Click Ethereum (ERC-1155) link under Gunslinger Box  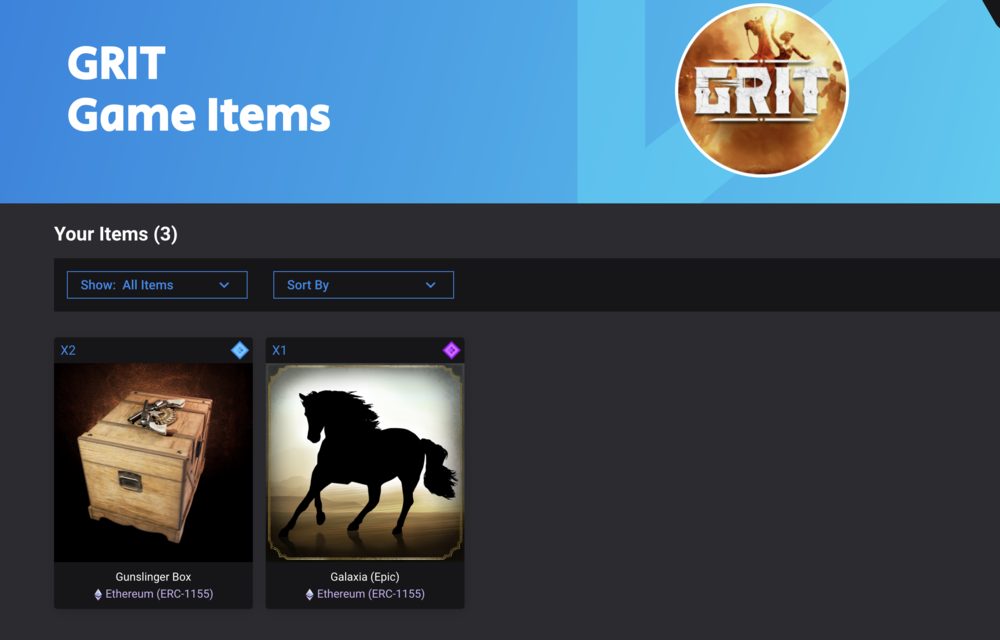[159, 594]
